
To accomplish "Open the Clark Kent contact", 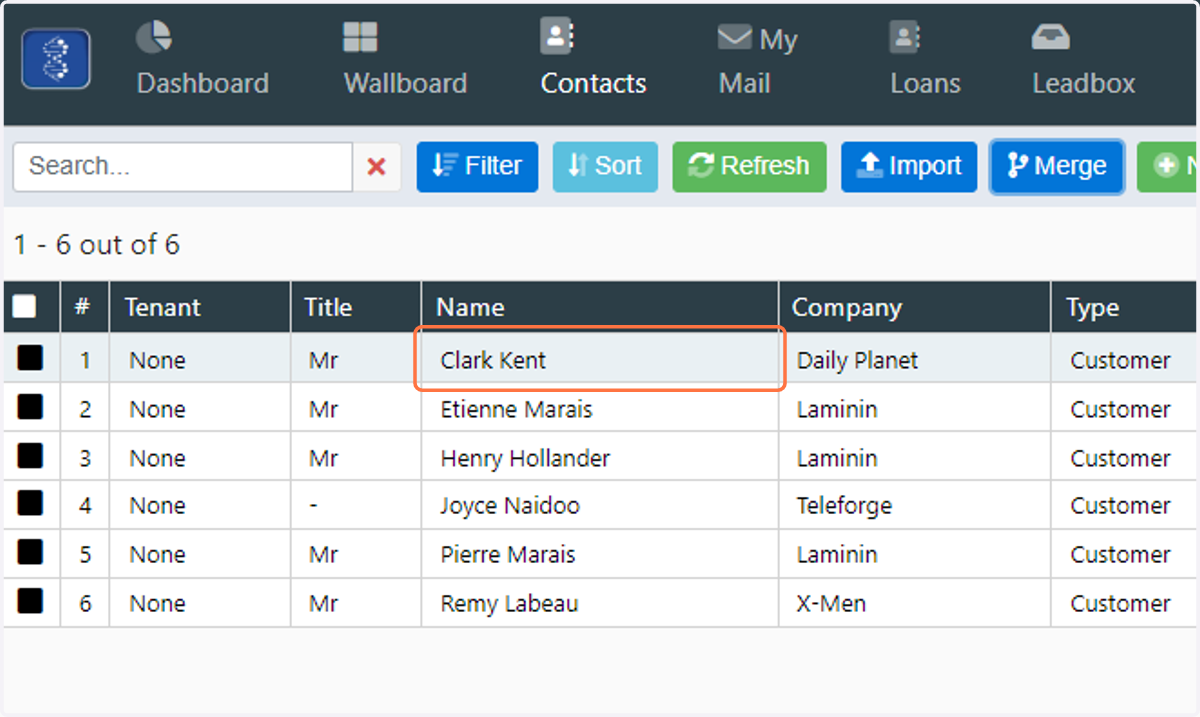I will click(x=493, y=360).
